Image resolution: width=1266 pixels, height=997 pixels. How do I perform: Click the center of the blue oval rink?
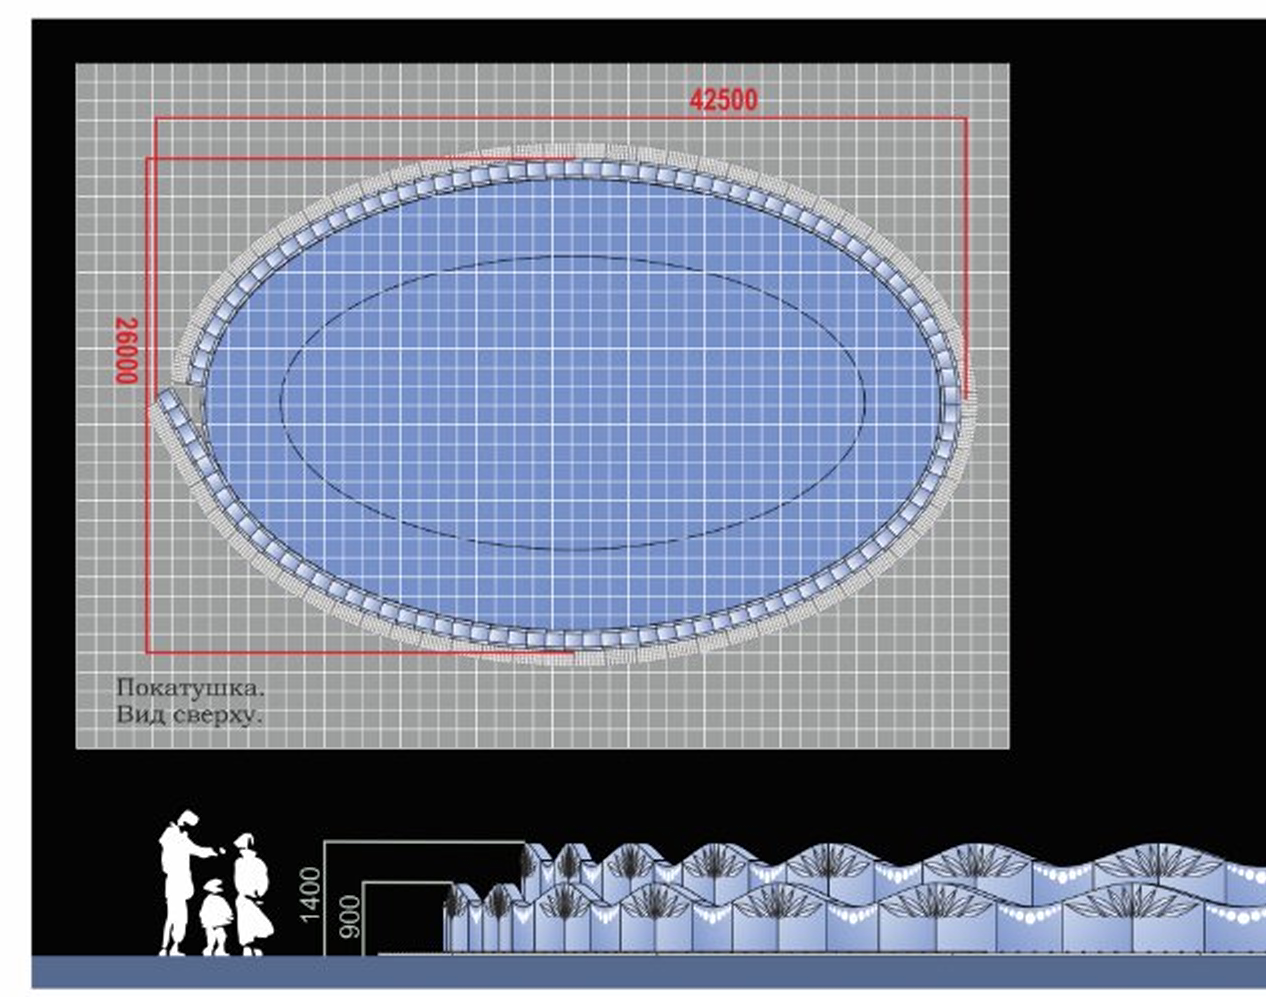coord(572,402)
